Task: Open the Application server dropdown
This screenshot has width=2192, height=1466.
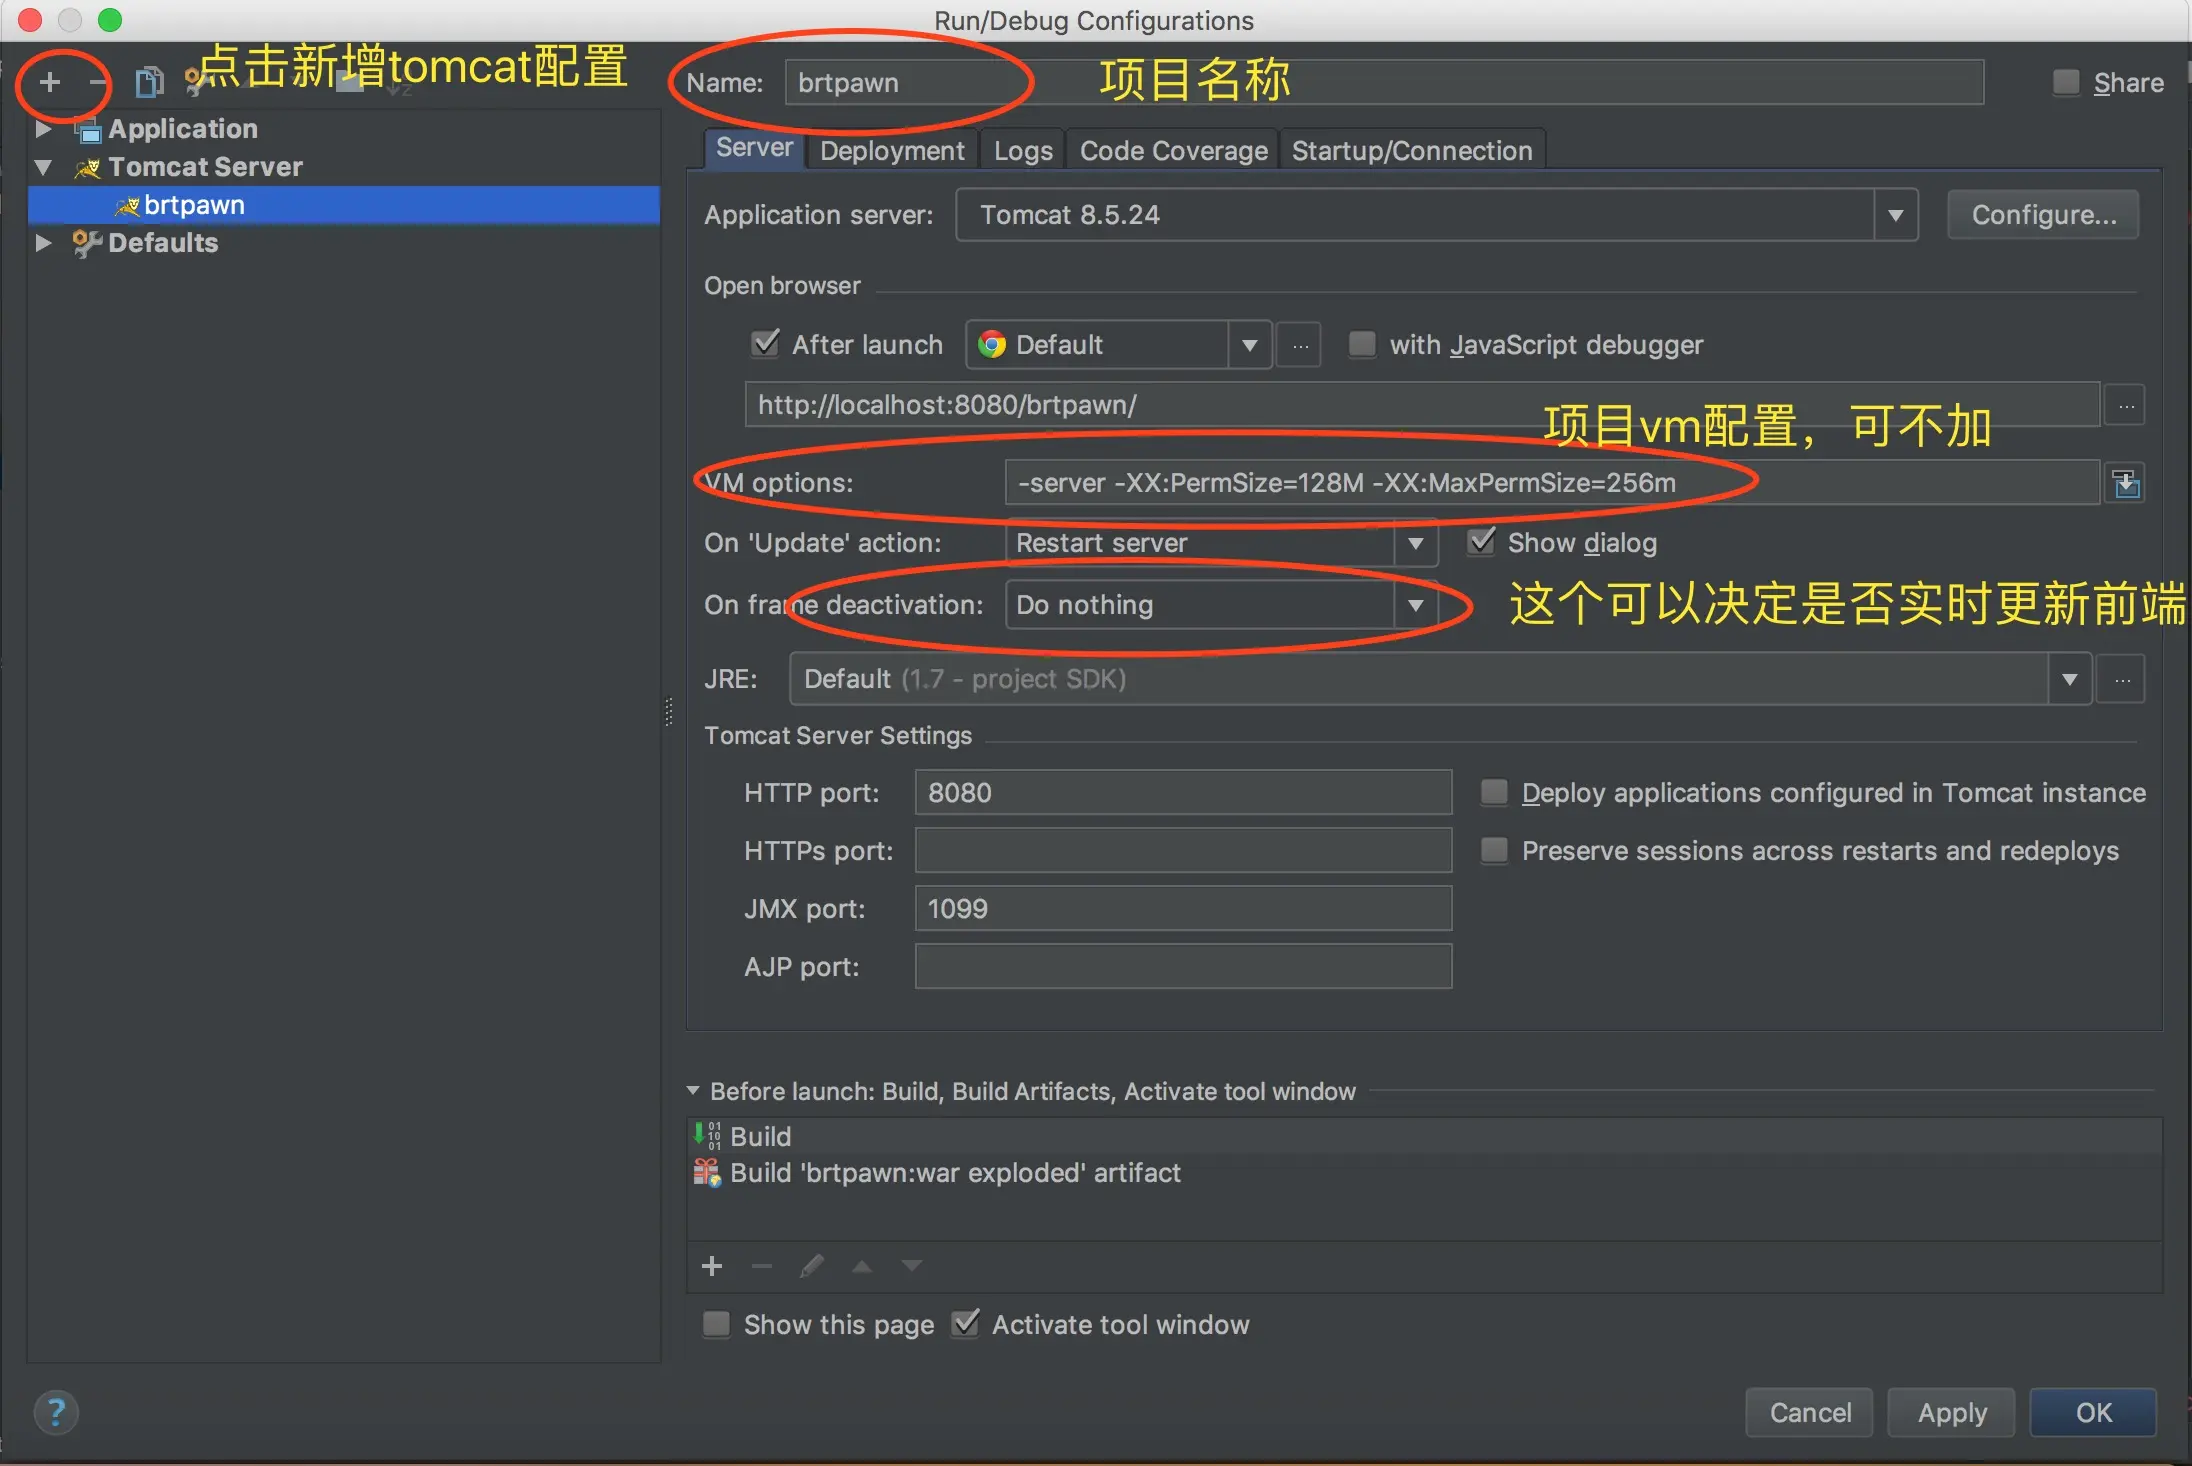Action: coord(1895,215)
